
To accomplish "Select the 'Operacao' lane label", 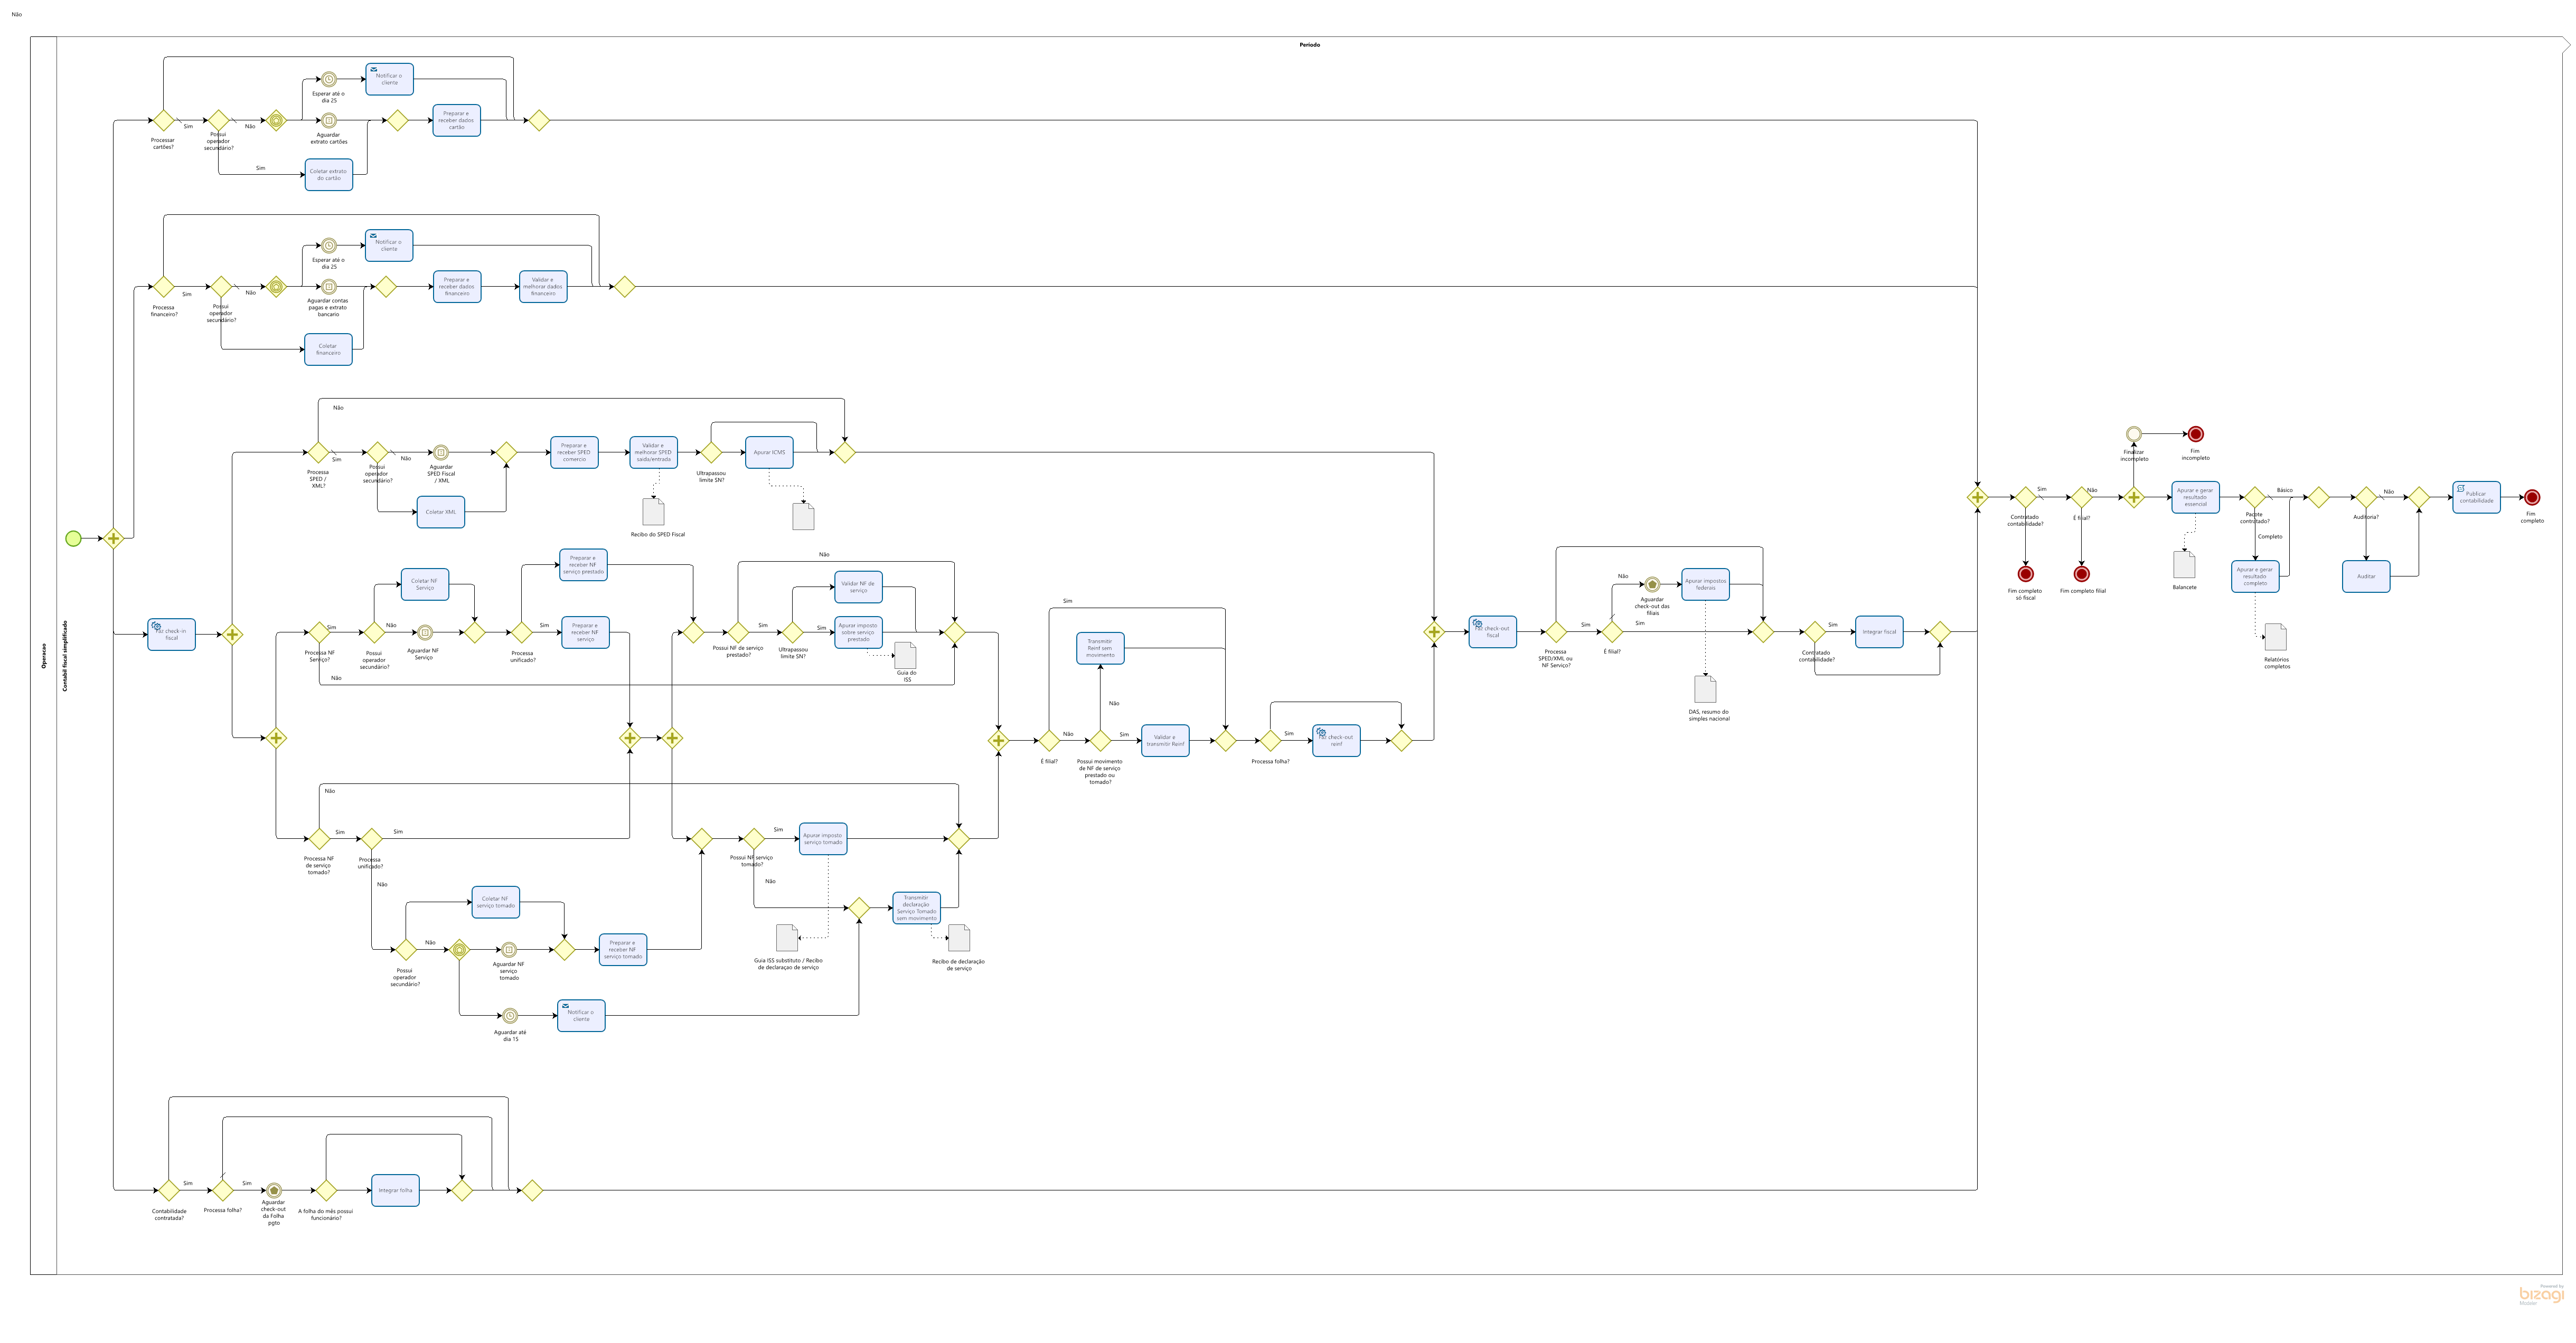I will pyautogui.click(x=43, y=656).
